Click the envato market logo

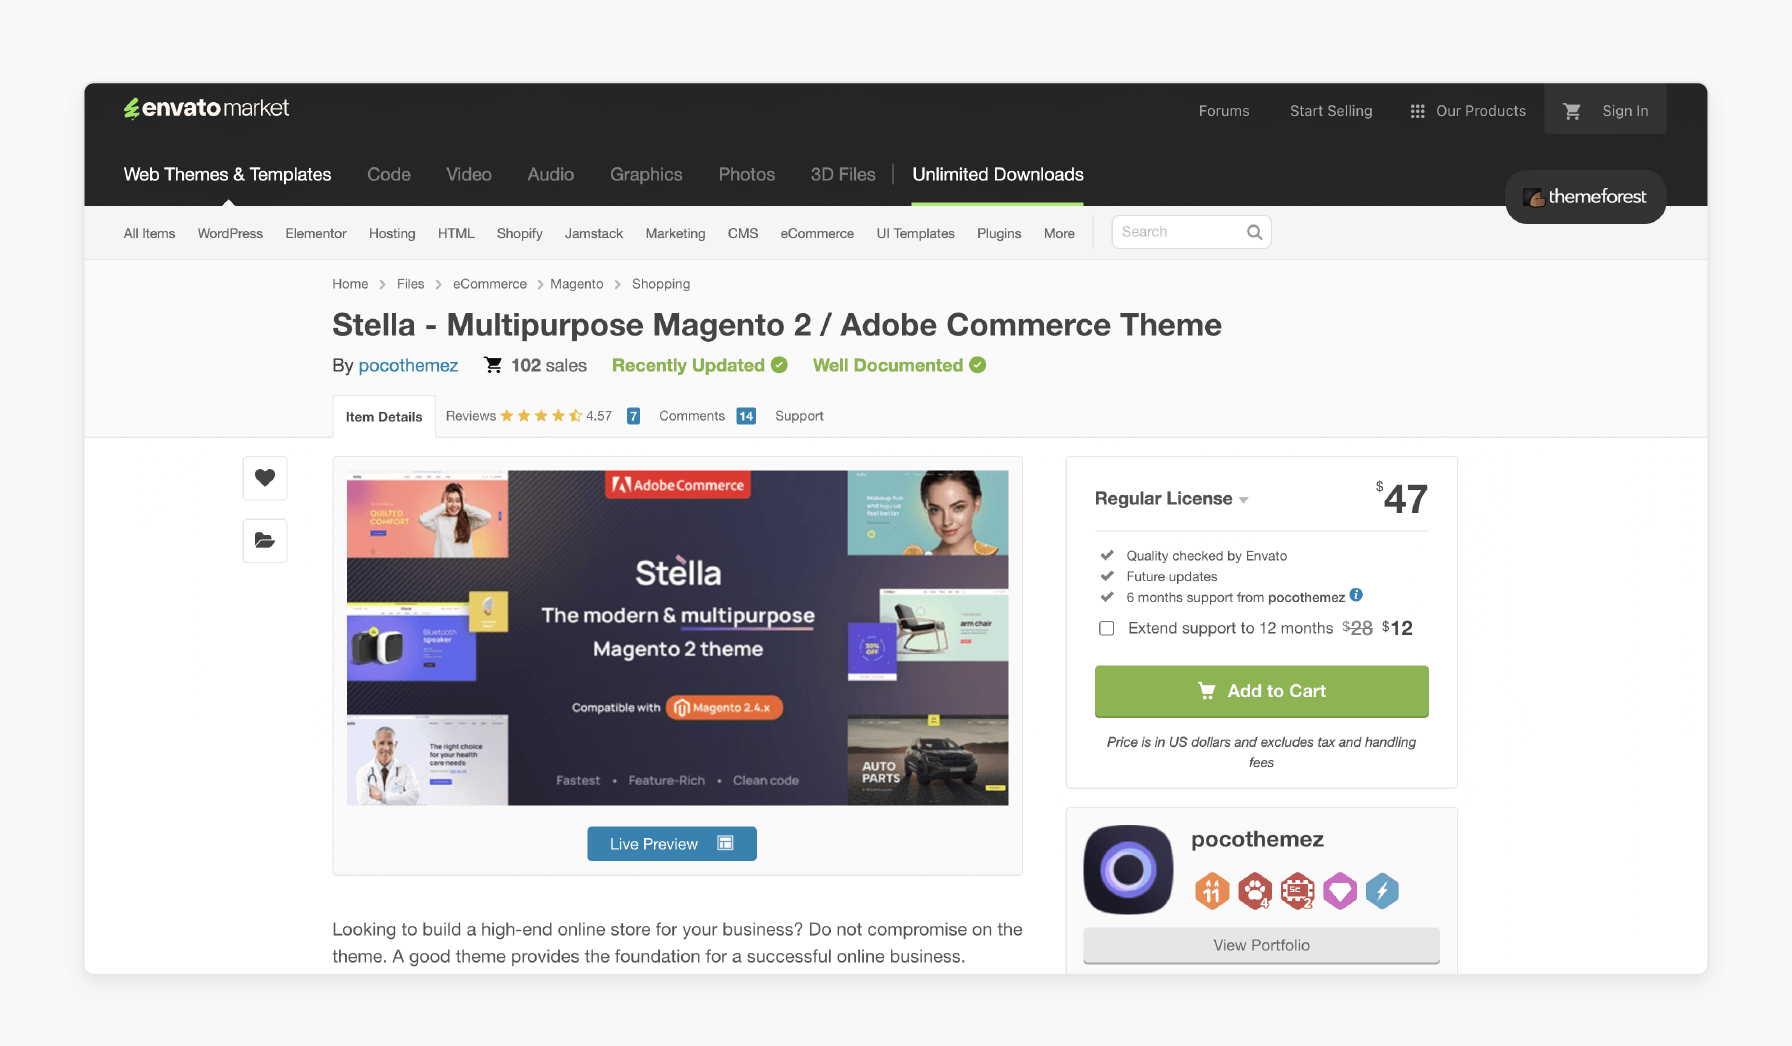click(x=206, y=108)
